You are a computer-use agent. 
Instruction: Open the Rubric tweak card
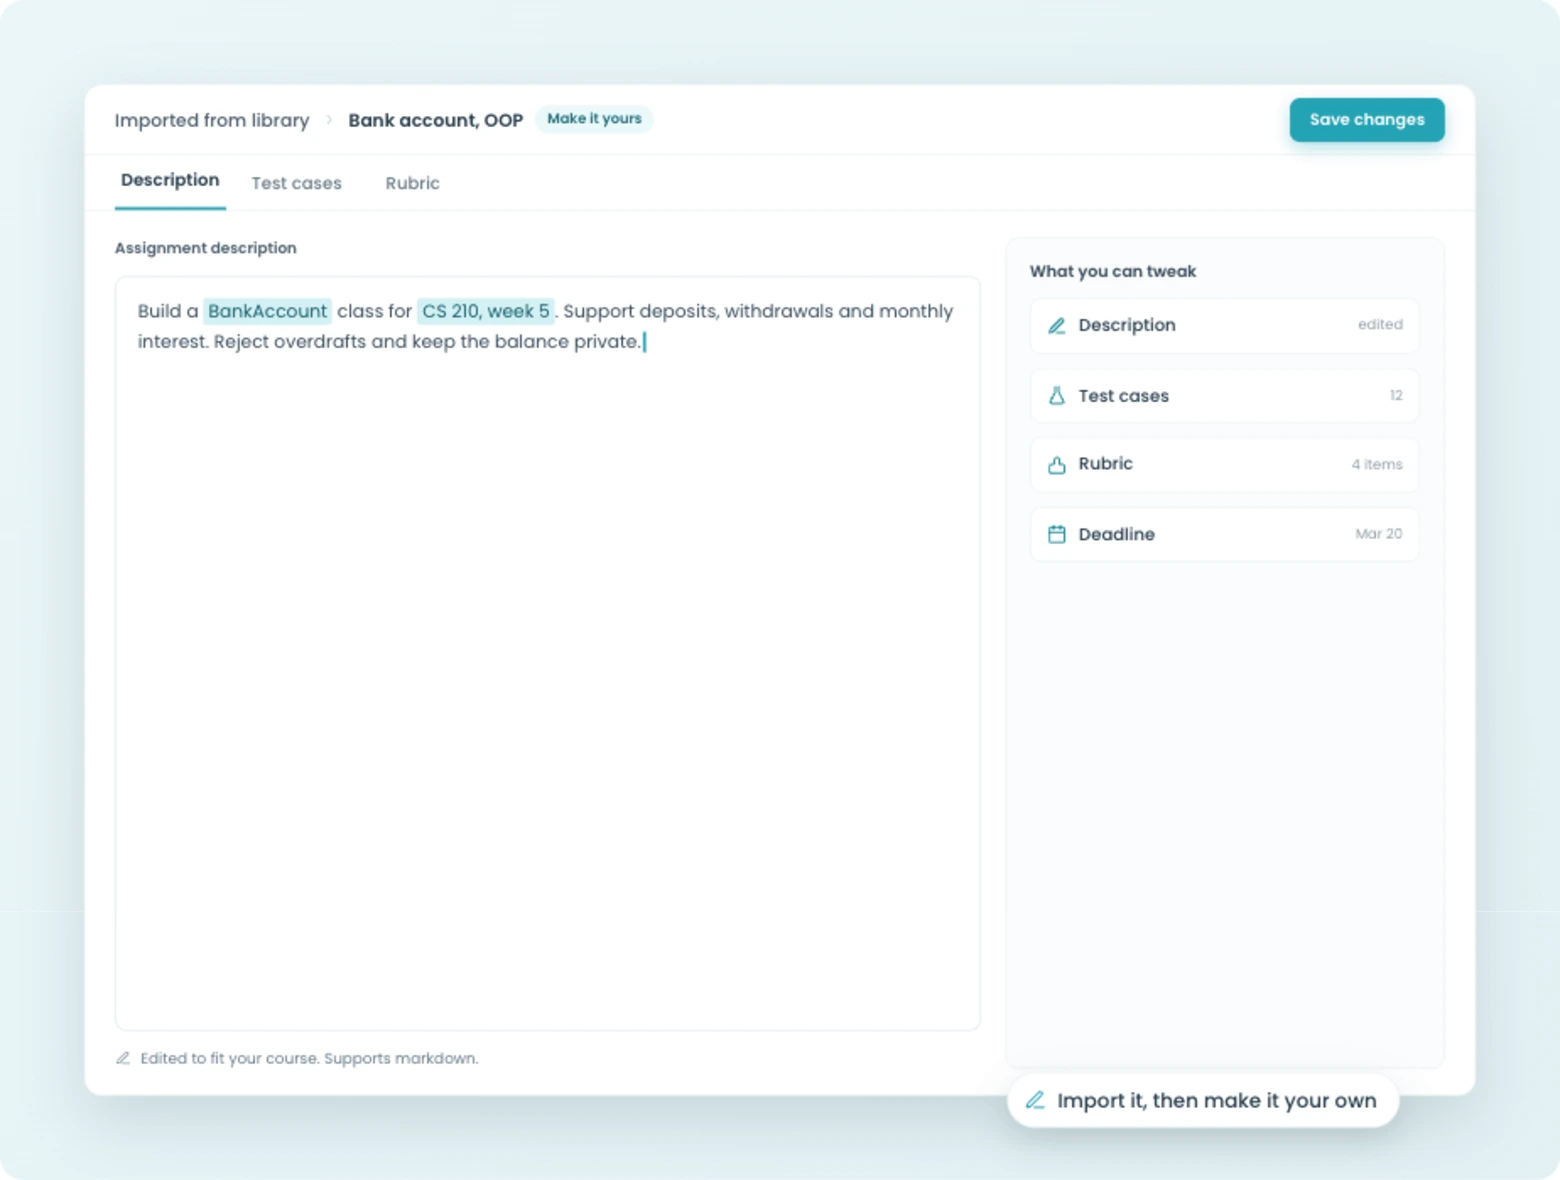[x=1224, y=464]
